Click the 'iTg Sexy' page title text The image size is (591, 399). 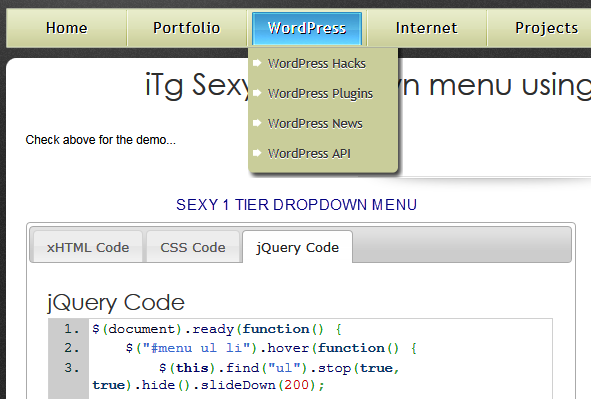coord(198,86)
